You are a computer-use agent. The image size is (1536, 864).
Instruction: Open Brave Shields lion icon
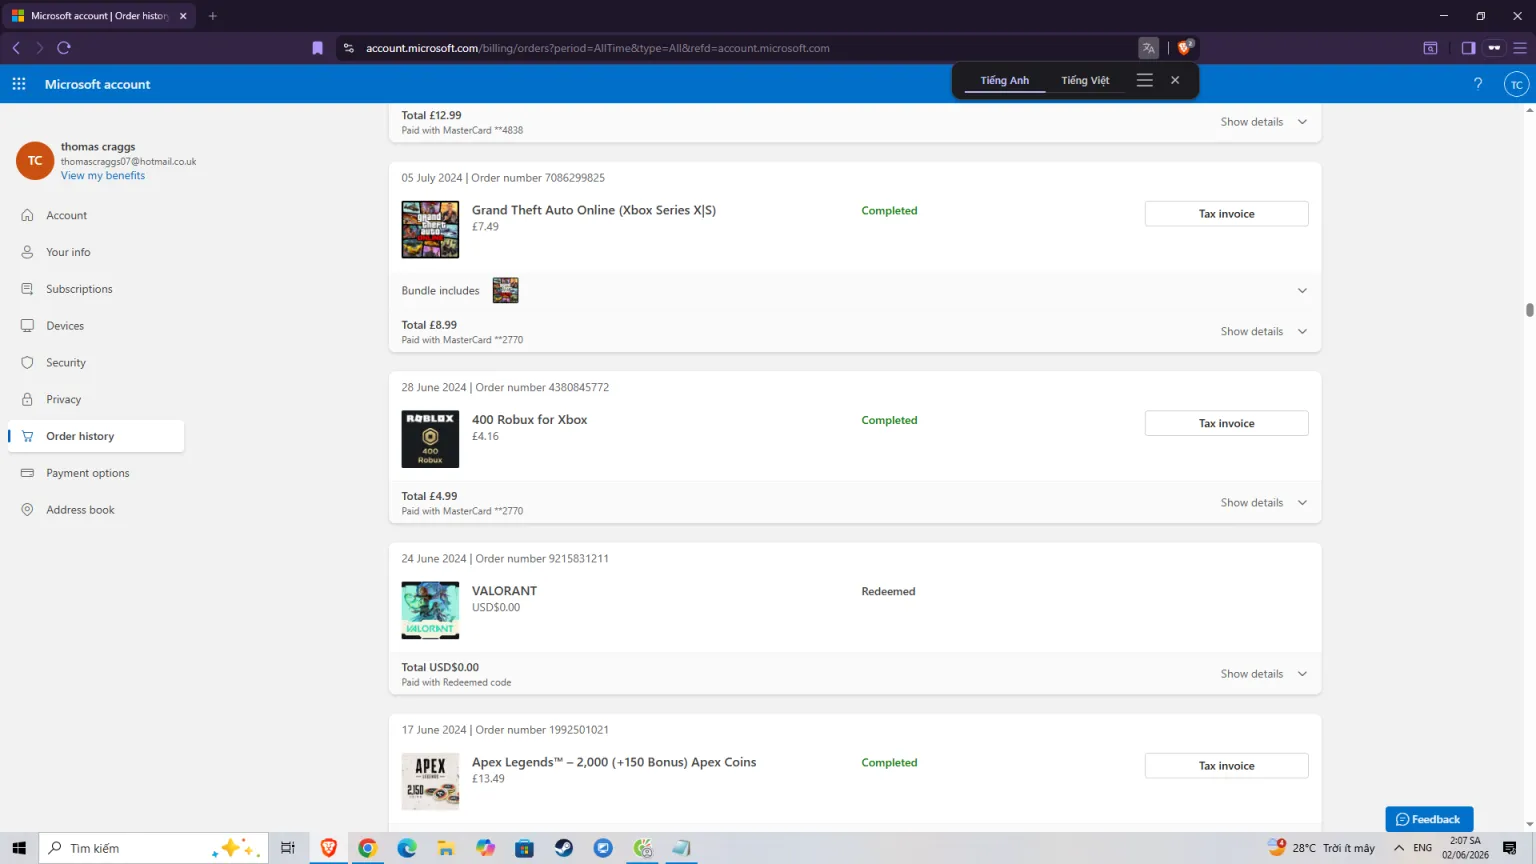point(1185,48)
